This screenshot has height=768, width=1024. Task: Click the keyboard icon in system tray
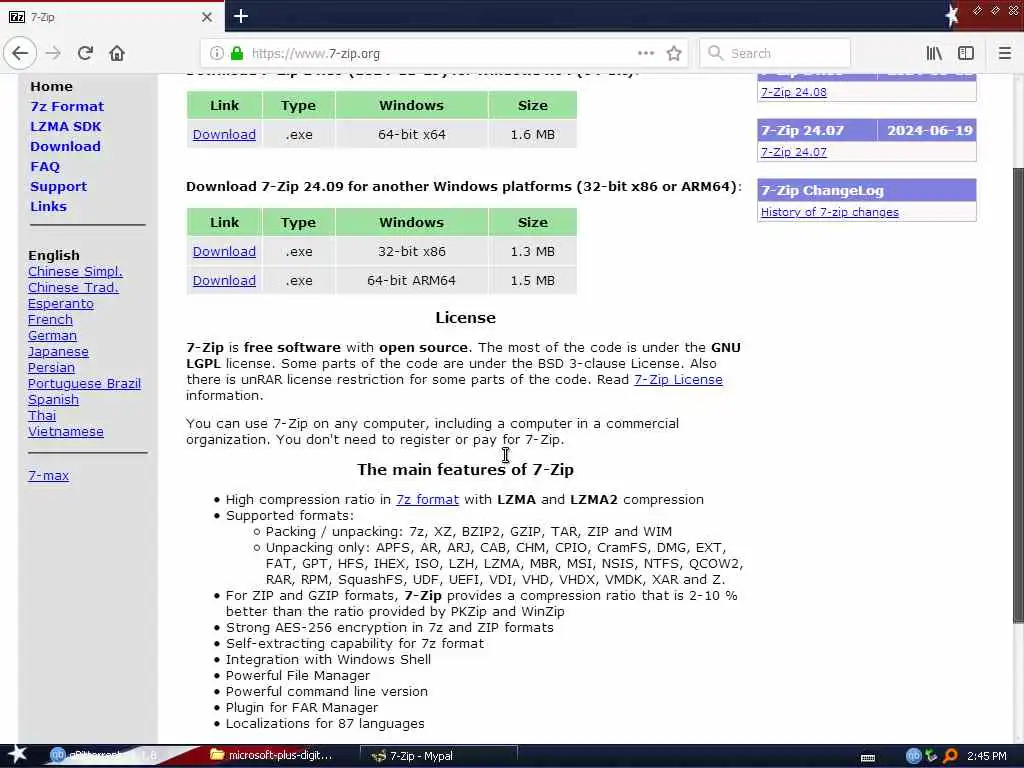click(868, 757)
